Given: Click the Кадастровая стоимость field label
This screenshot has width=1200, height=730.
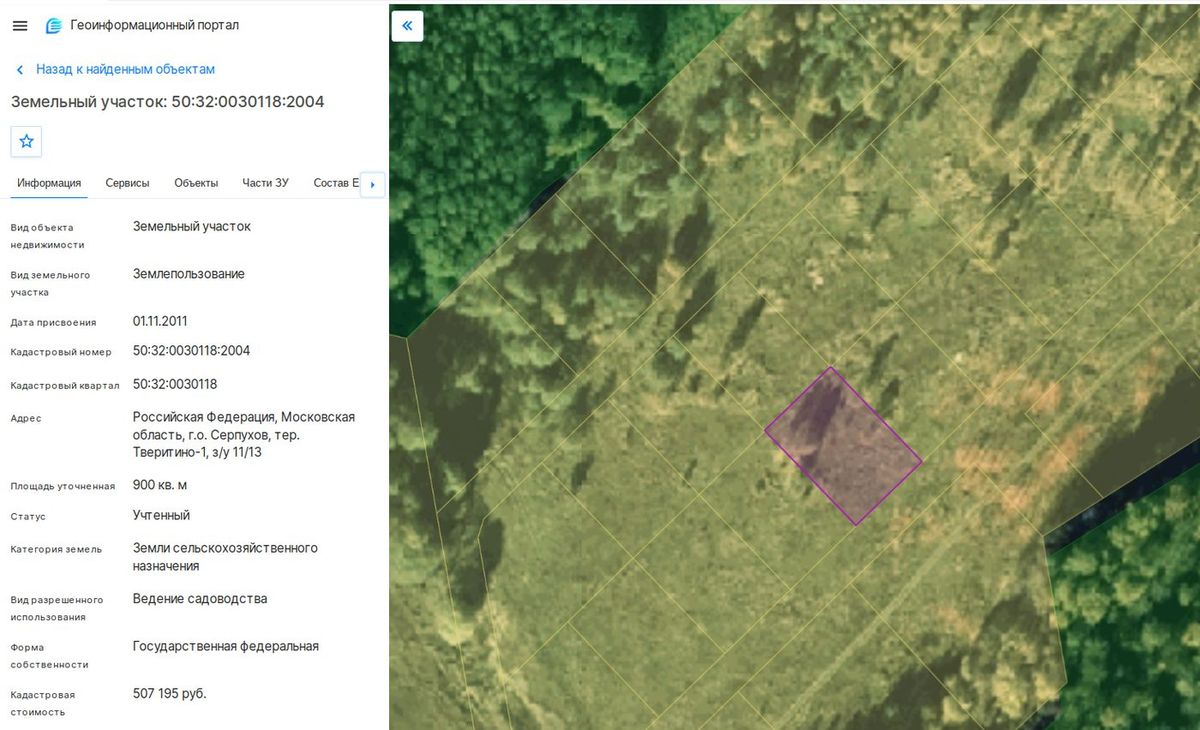Looking at the screenshot, I should [43, 703].
